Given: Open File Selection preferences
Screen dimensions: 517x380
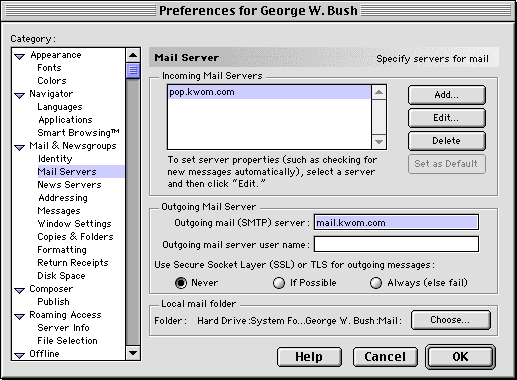Looking at the screenshot, I should point(67,341).
